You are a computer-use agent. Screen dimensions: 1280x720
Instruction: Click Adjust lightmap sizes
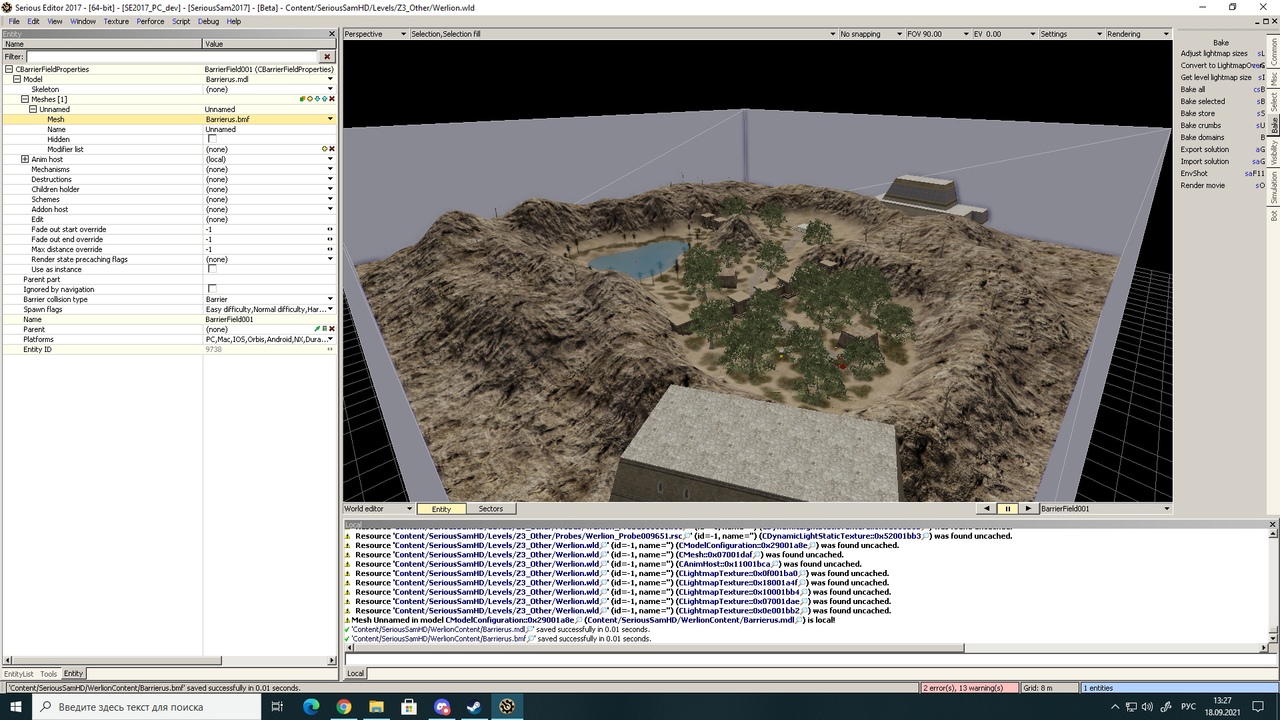pos(1214,53)
